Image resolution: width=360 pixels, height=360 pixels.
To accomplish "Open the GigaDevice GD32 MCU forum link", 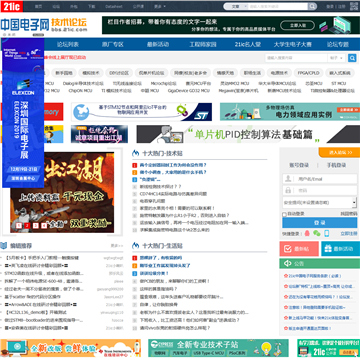I will tap(189, 91).
